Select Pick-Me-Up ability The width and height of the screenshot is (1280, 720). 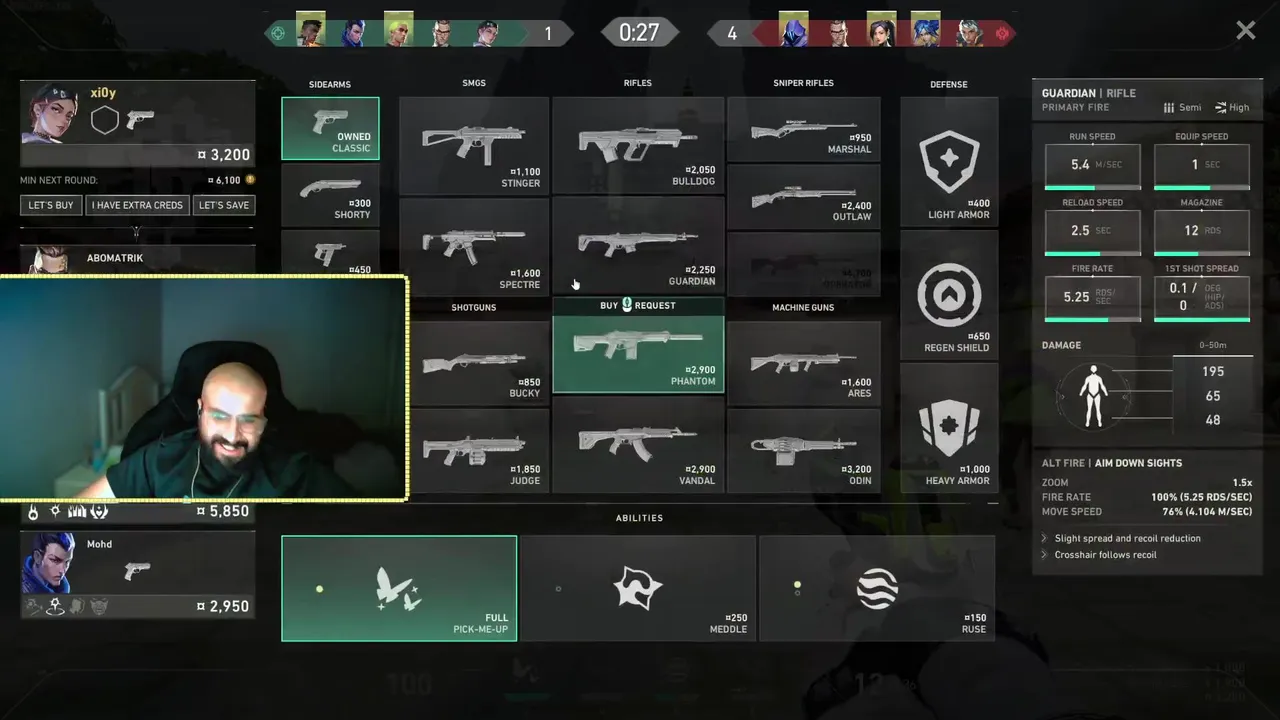(399, 588)
